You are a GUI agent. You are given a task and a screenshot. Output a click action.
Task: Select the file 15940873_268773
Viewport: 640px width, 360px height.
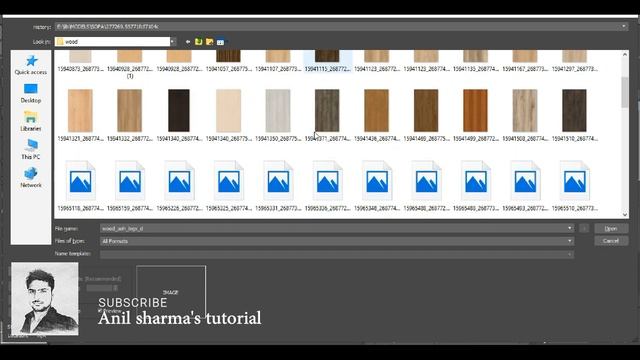tap(80, 61)
